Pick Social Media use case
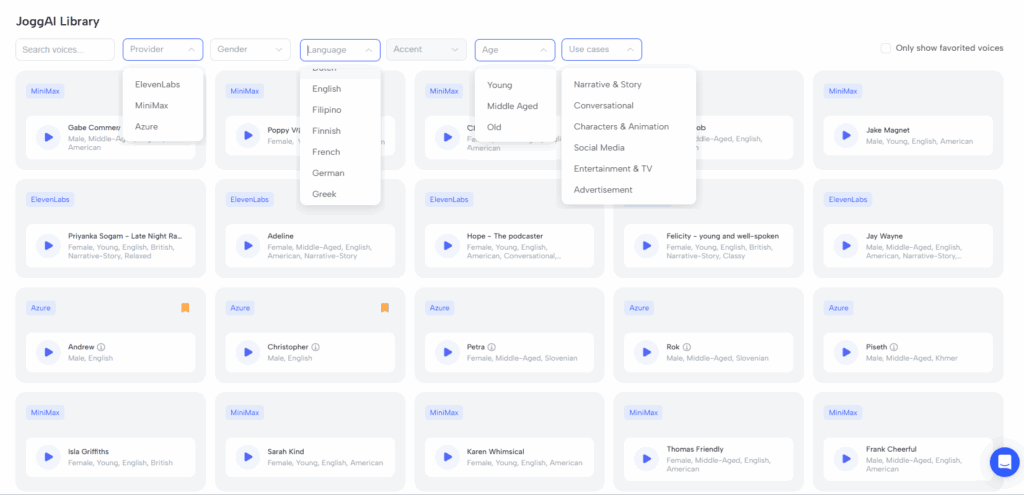This screenshot has width=1024, height=495. pos(599,148)
